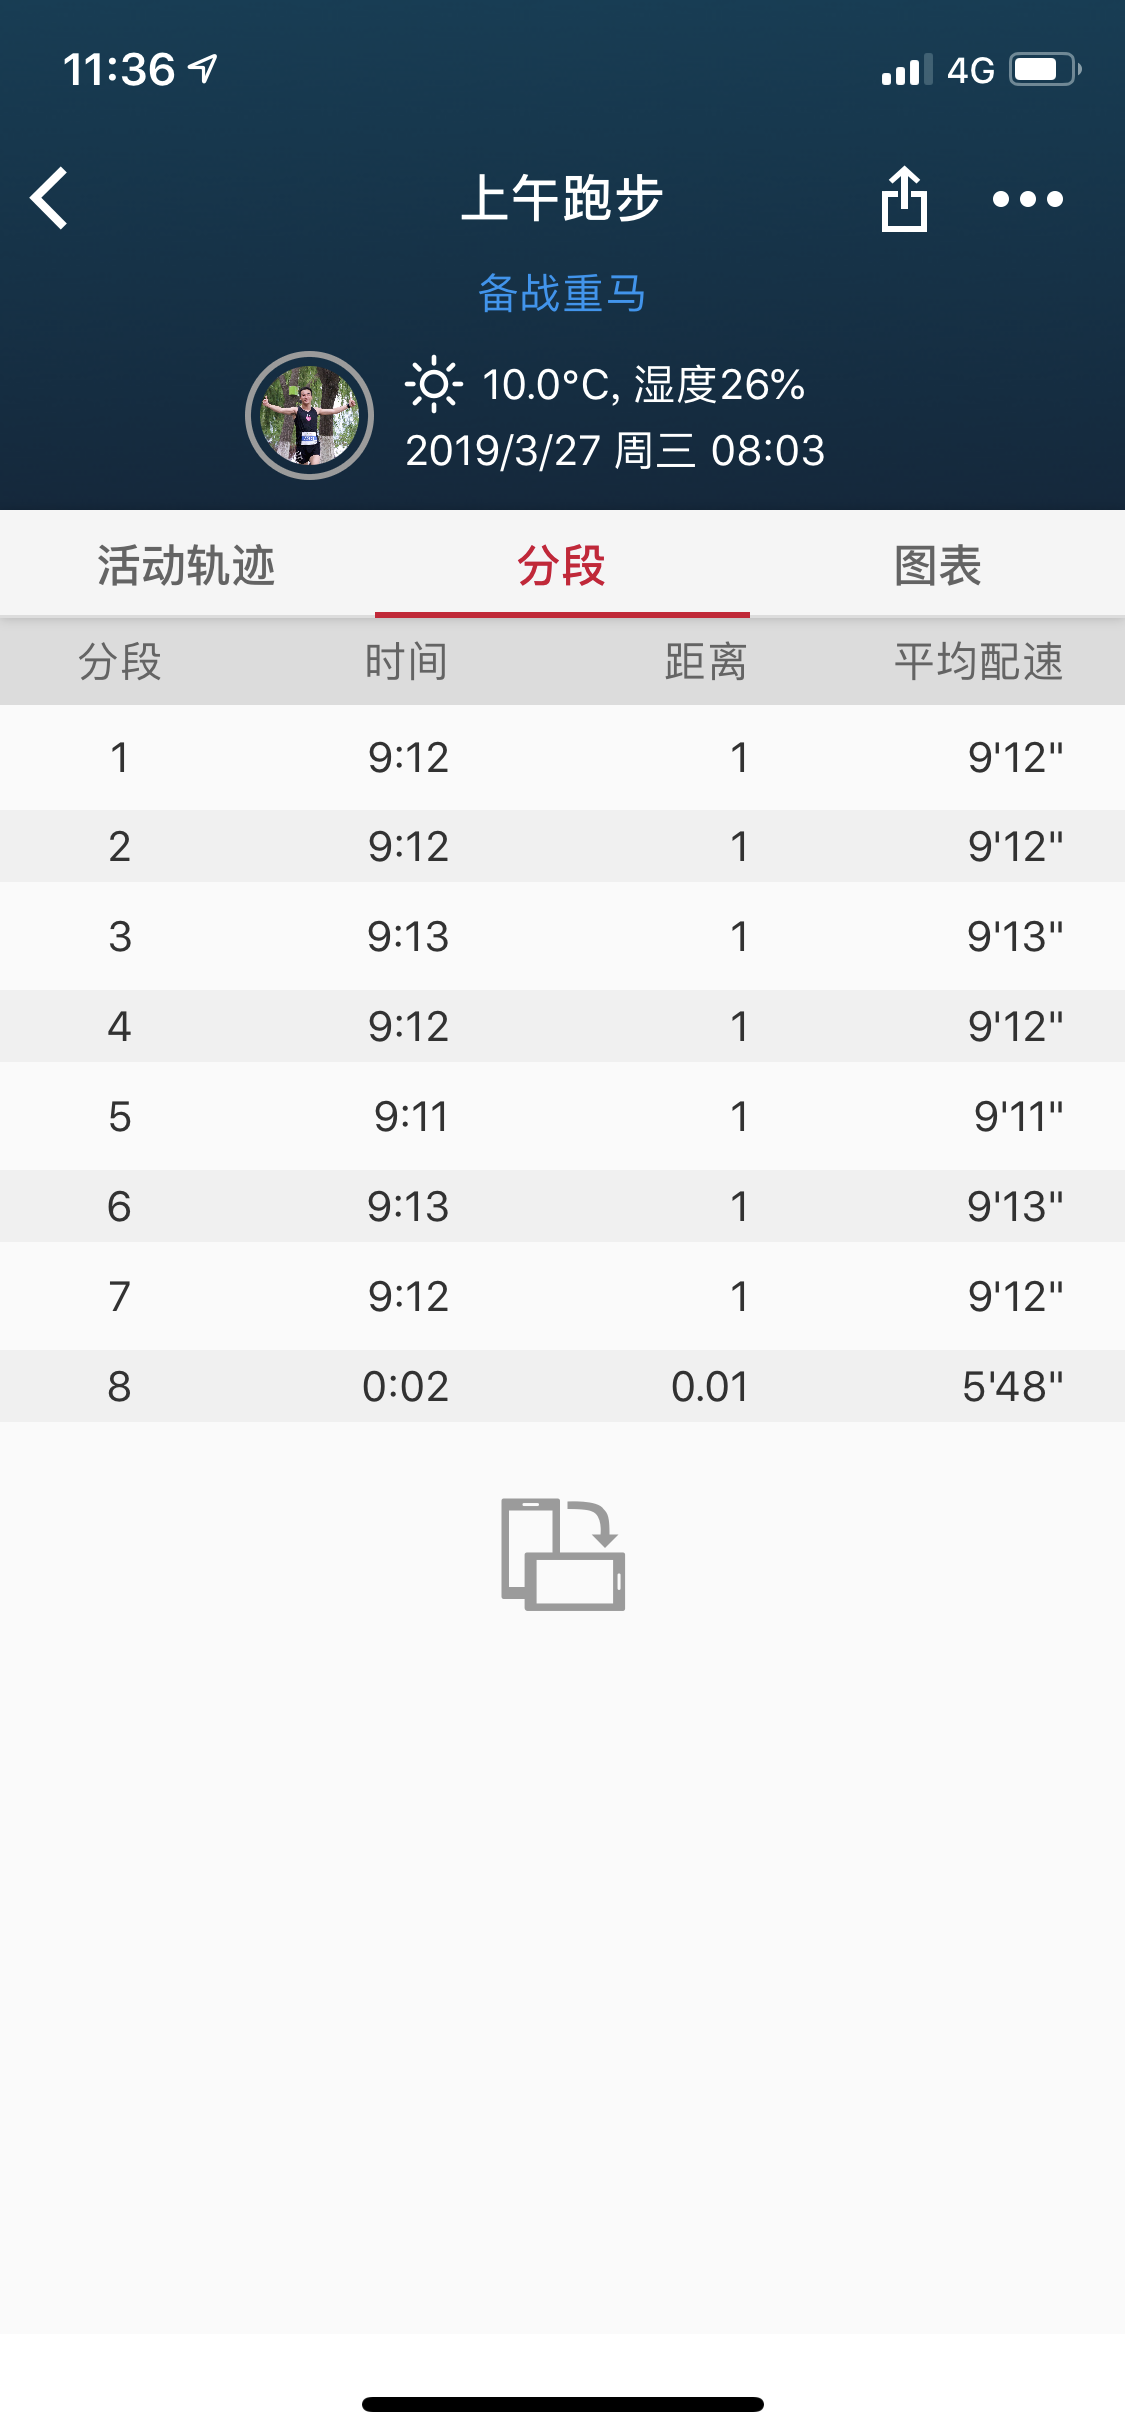Tap the 上午跑步 activity title
1125x2436 pixels.
pyautogui.click(x=562, y=198)
